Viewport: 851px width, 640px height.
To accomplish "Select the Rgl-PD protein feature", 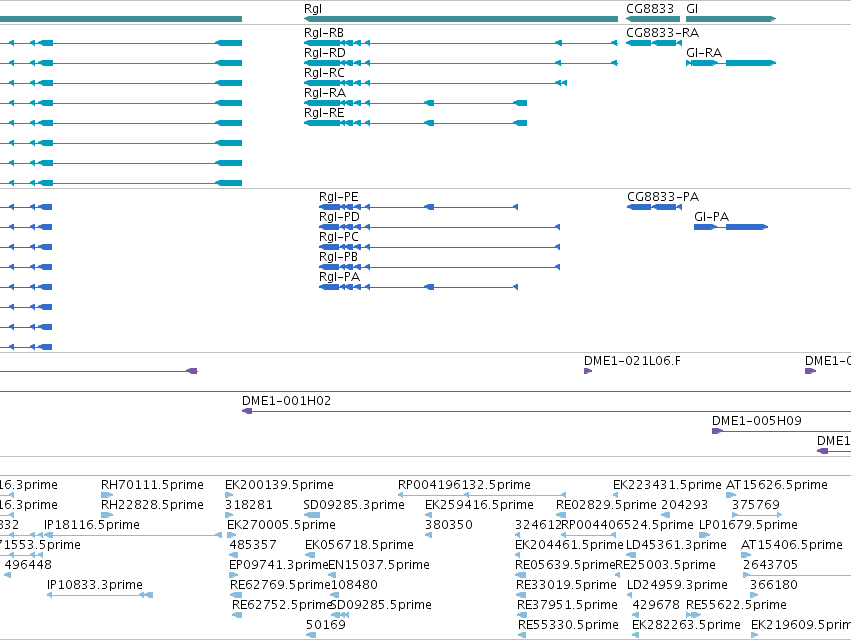I will point(440,227).
